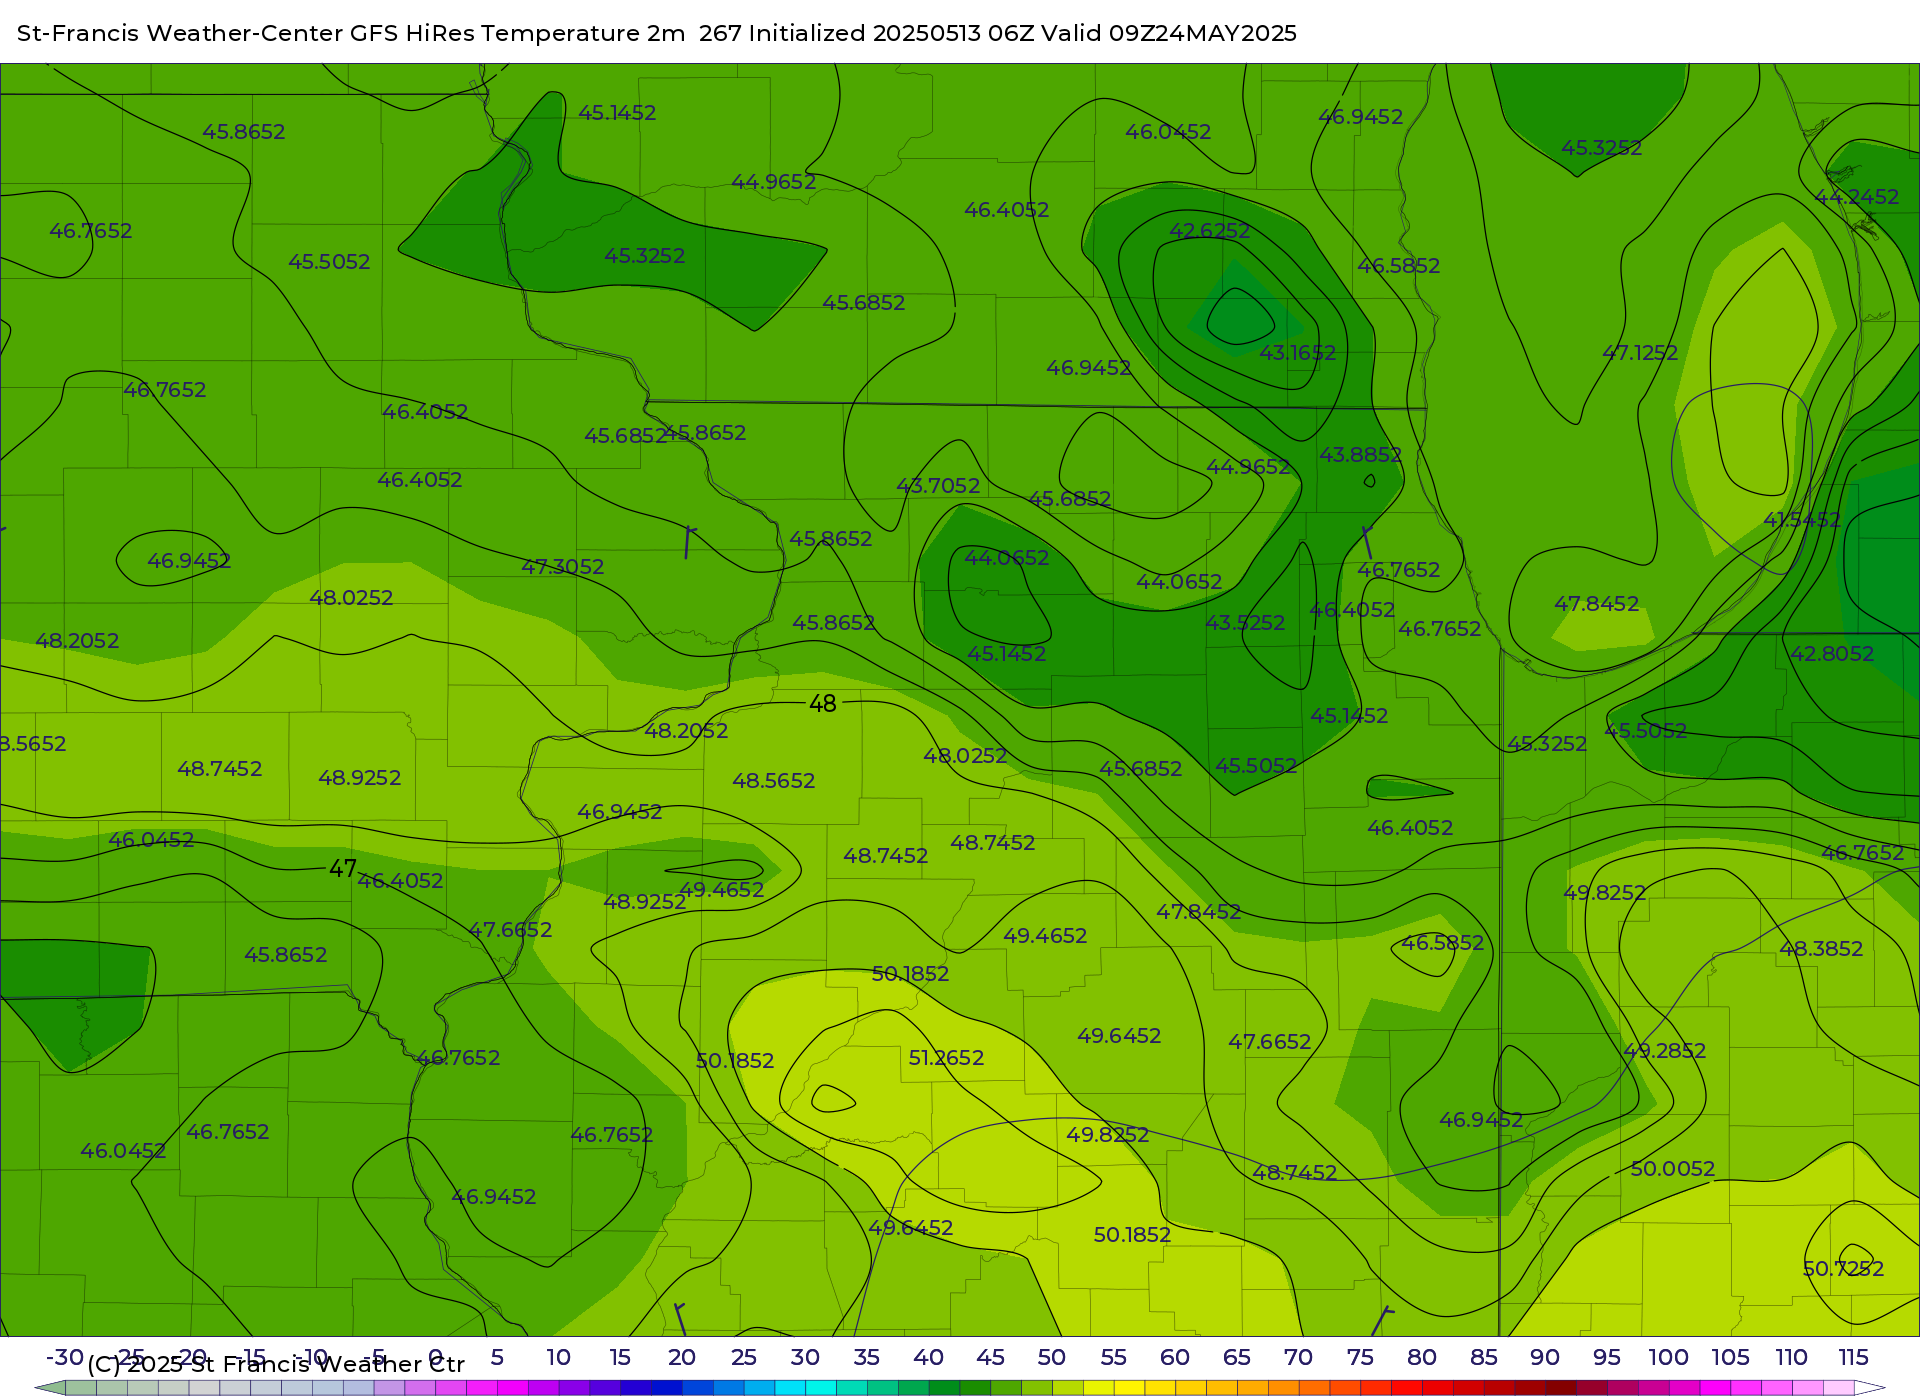Click the 51.2652 temperature reading
The height and width of the screenshot is (1400, 1920).
pos(946,1058)
